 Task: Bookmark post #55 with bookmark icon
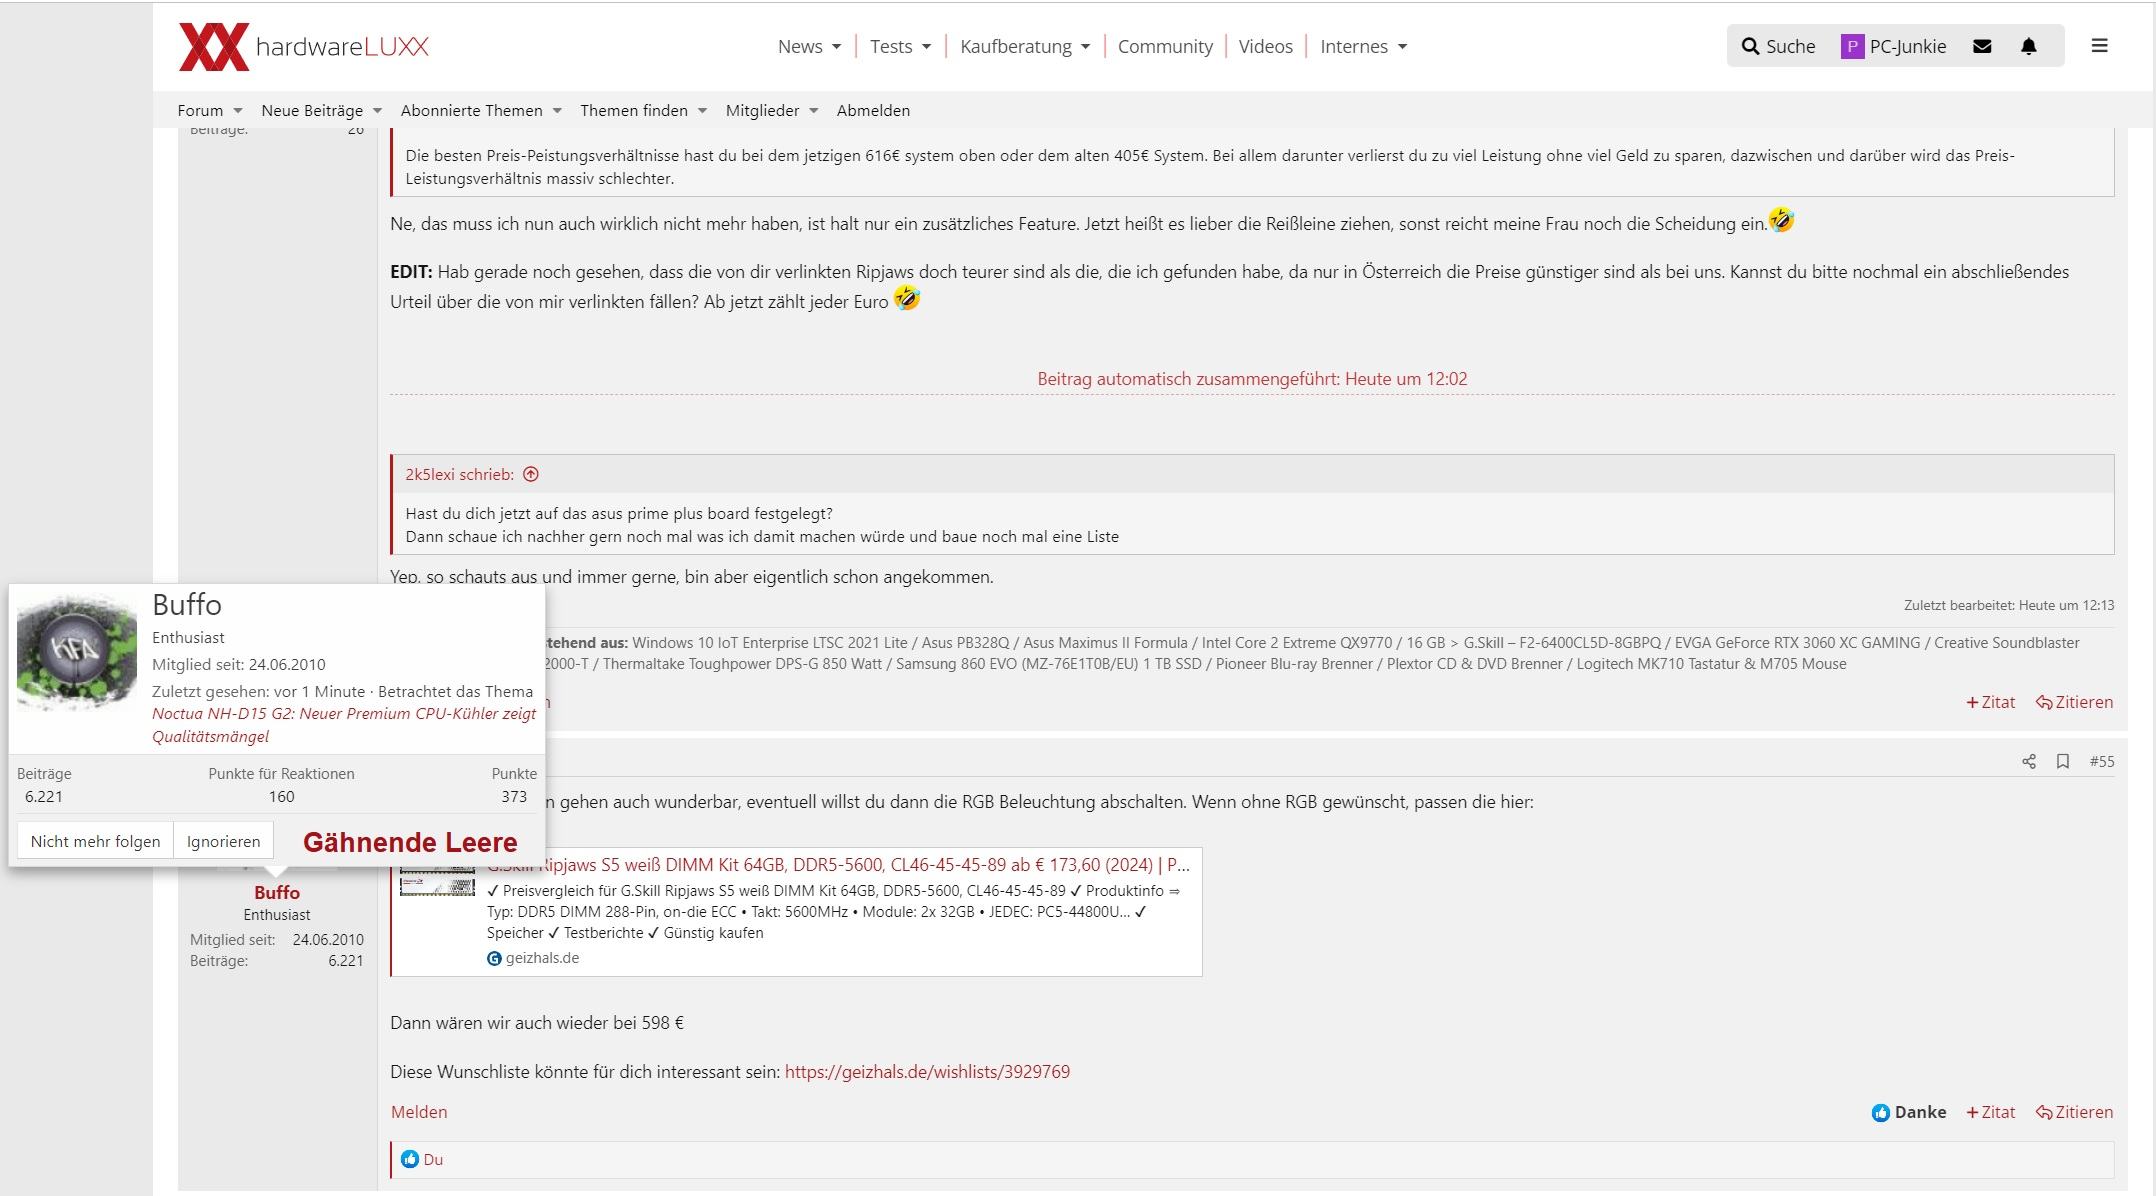(2062, 762)
